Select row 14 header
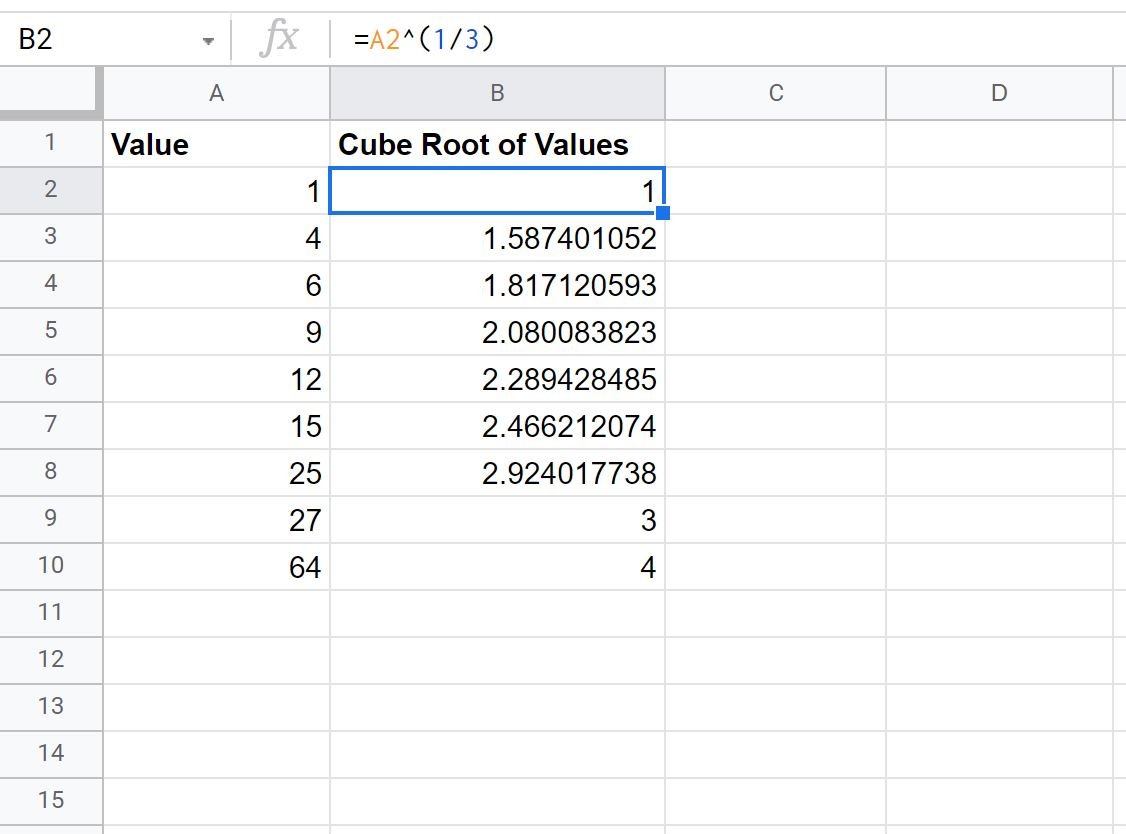 click(50, 754)
